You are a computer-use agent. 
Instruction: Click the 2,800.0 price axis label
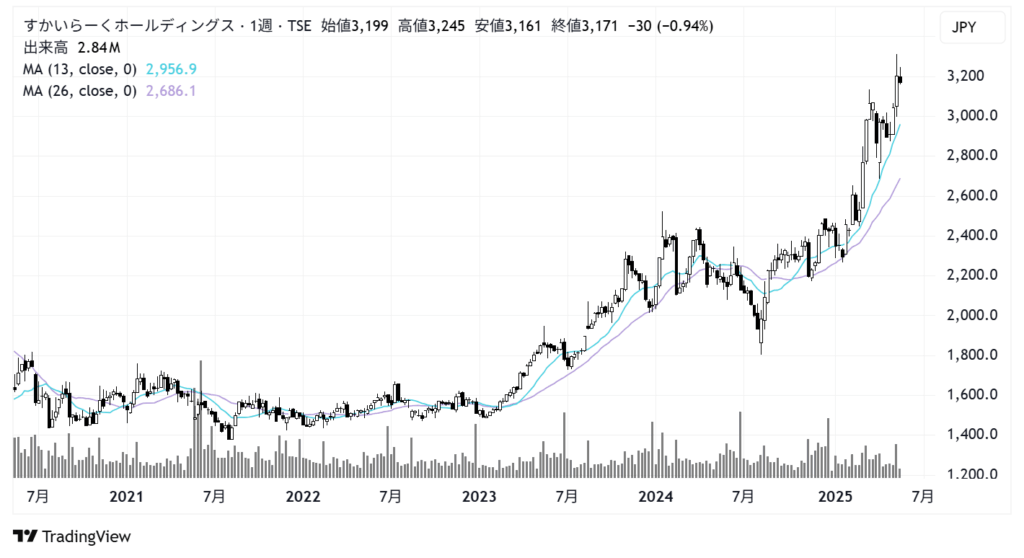point(972,156)
